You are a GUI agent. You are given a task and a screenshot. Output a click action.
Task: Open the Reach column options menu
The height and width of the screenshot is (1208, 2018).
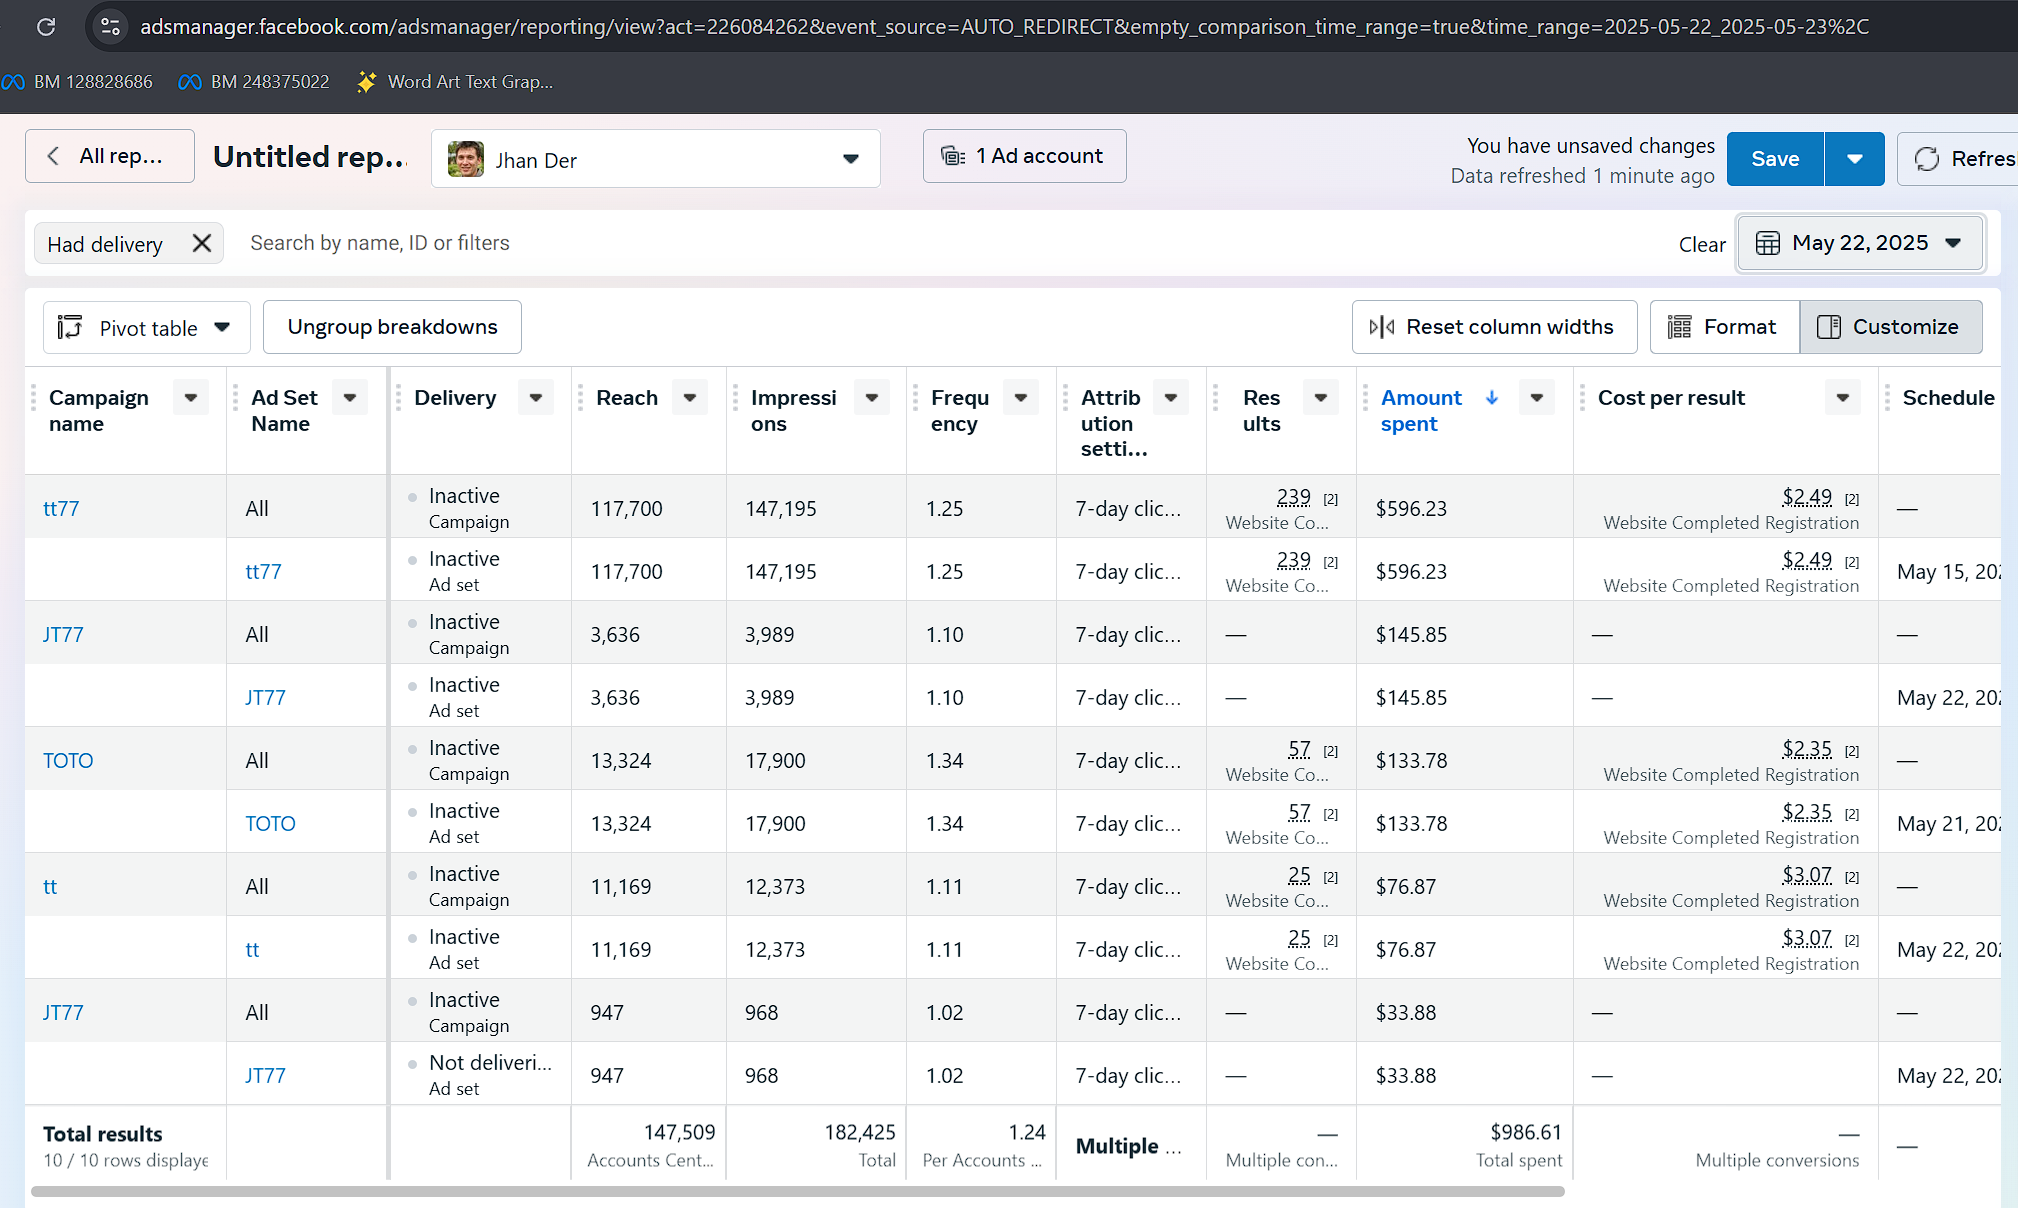click(690, 398)
